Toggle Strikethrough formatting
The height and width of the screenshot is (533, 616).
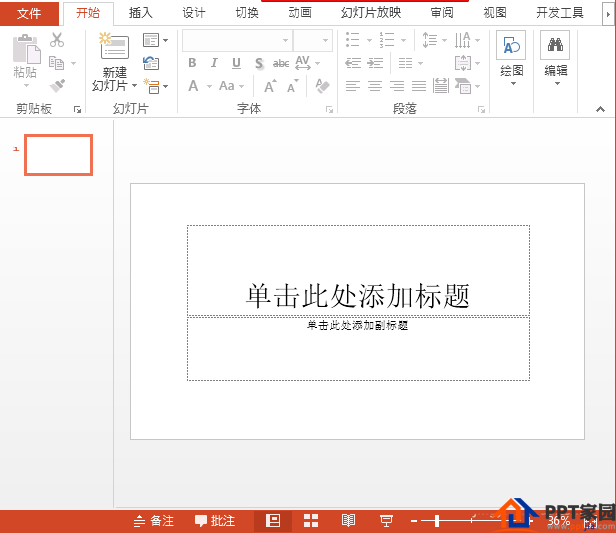click(281, 63)
